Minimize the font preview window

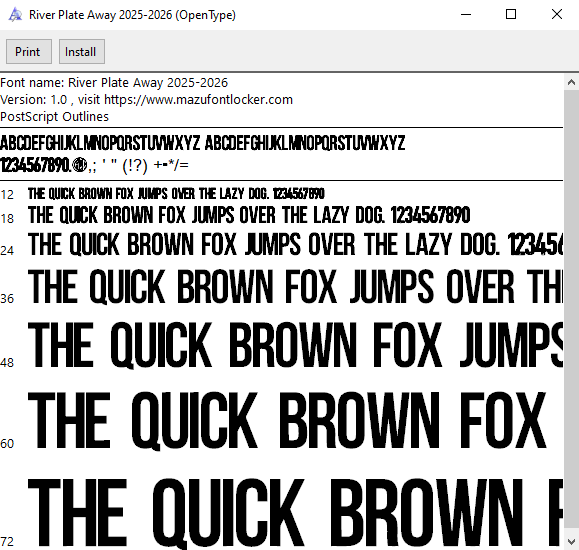[x=466, y=15]
